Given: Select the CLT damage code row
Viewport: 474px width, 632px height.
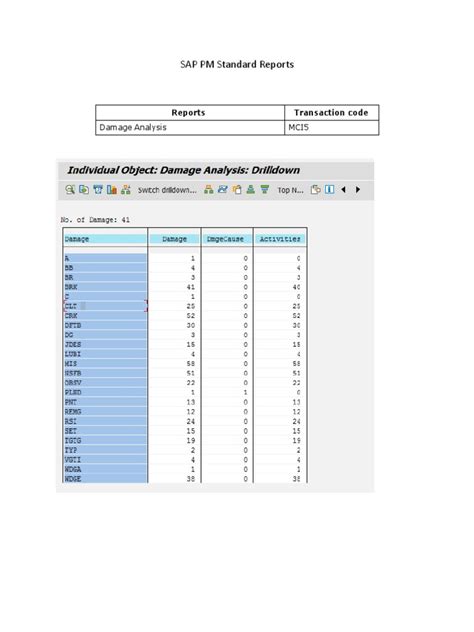Looking at the screenshot, I should (x=105, y=306).
